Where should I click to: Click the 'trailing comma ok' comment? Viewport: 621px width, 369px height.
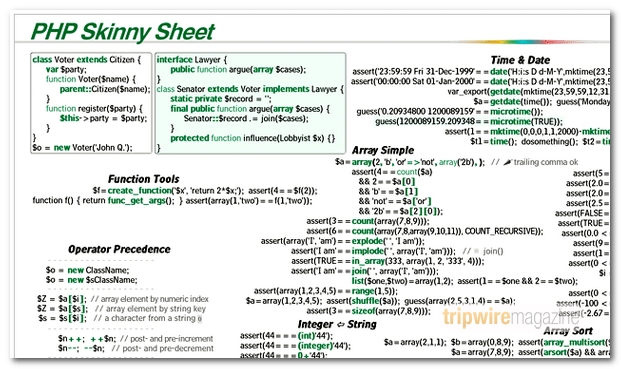[x=535, y=162]
